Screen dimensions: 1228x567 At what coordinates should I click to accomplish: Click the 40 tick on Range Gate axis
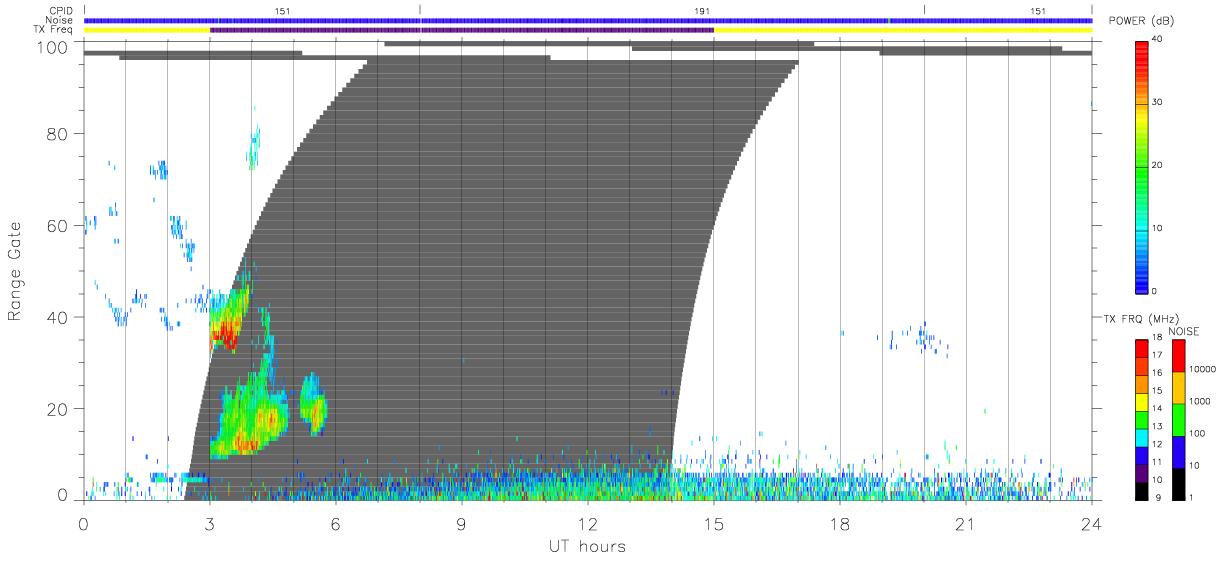click(59, 317)
